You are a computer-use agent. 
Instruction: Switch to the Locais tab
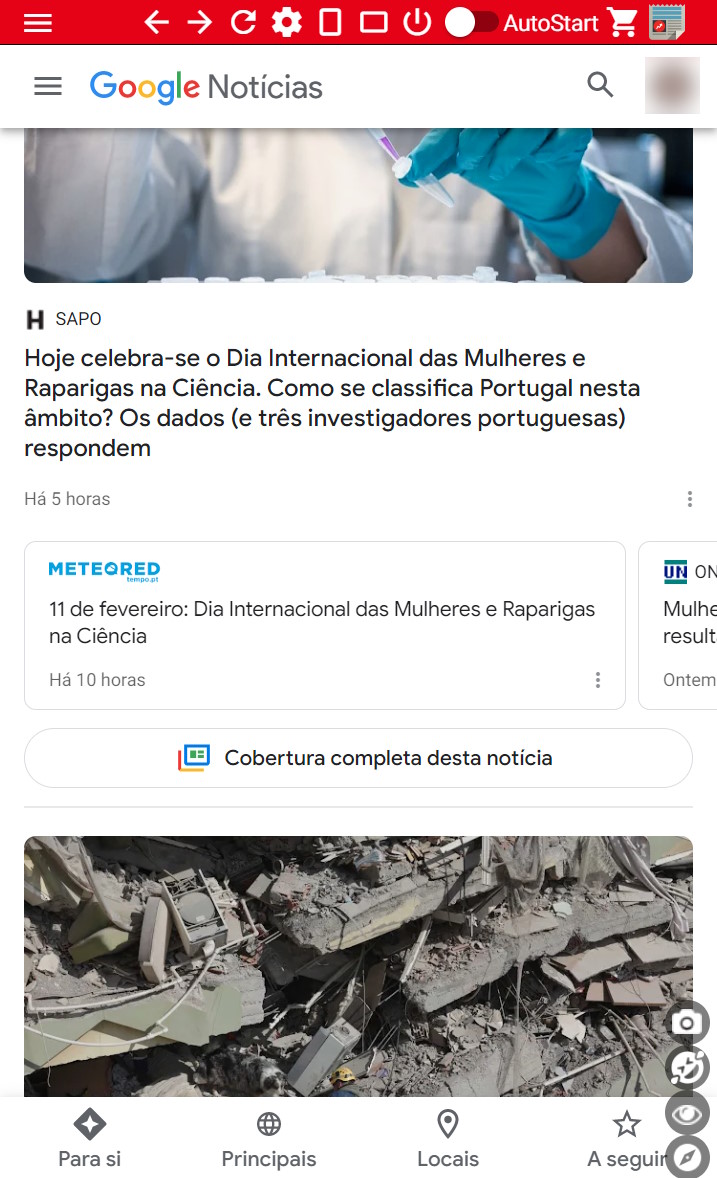tap(448, 1140)
